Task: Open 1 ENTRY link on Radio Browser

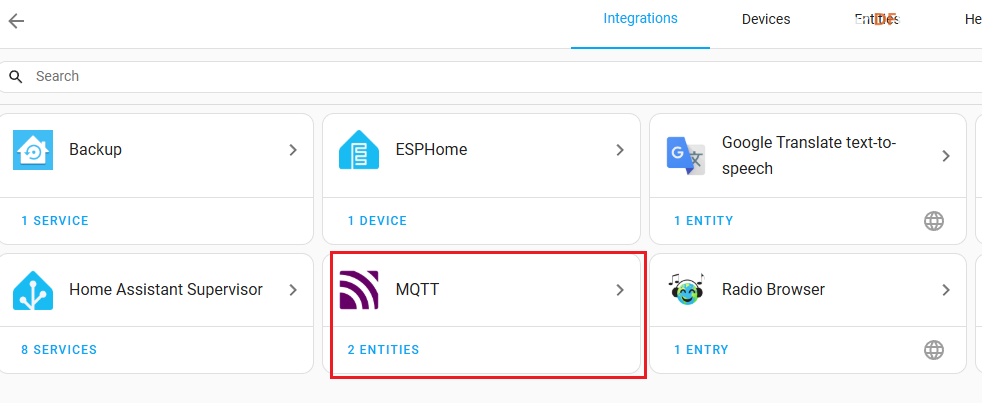Action: tap(701, 350)
